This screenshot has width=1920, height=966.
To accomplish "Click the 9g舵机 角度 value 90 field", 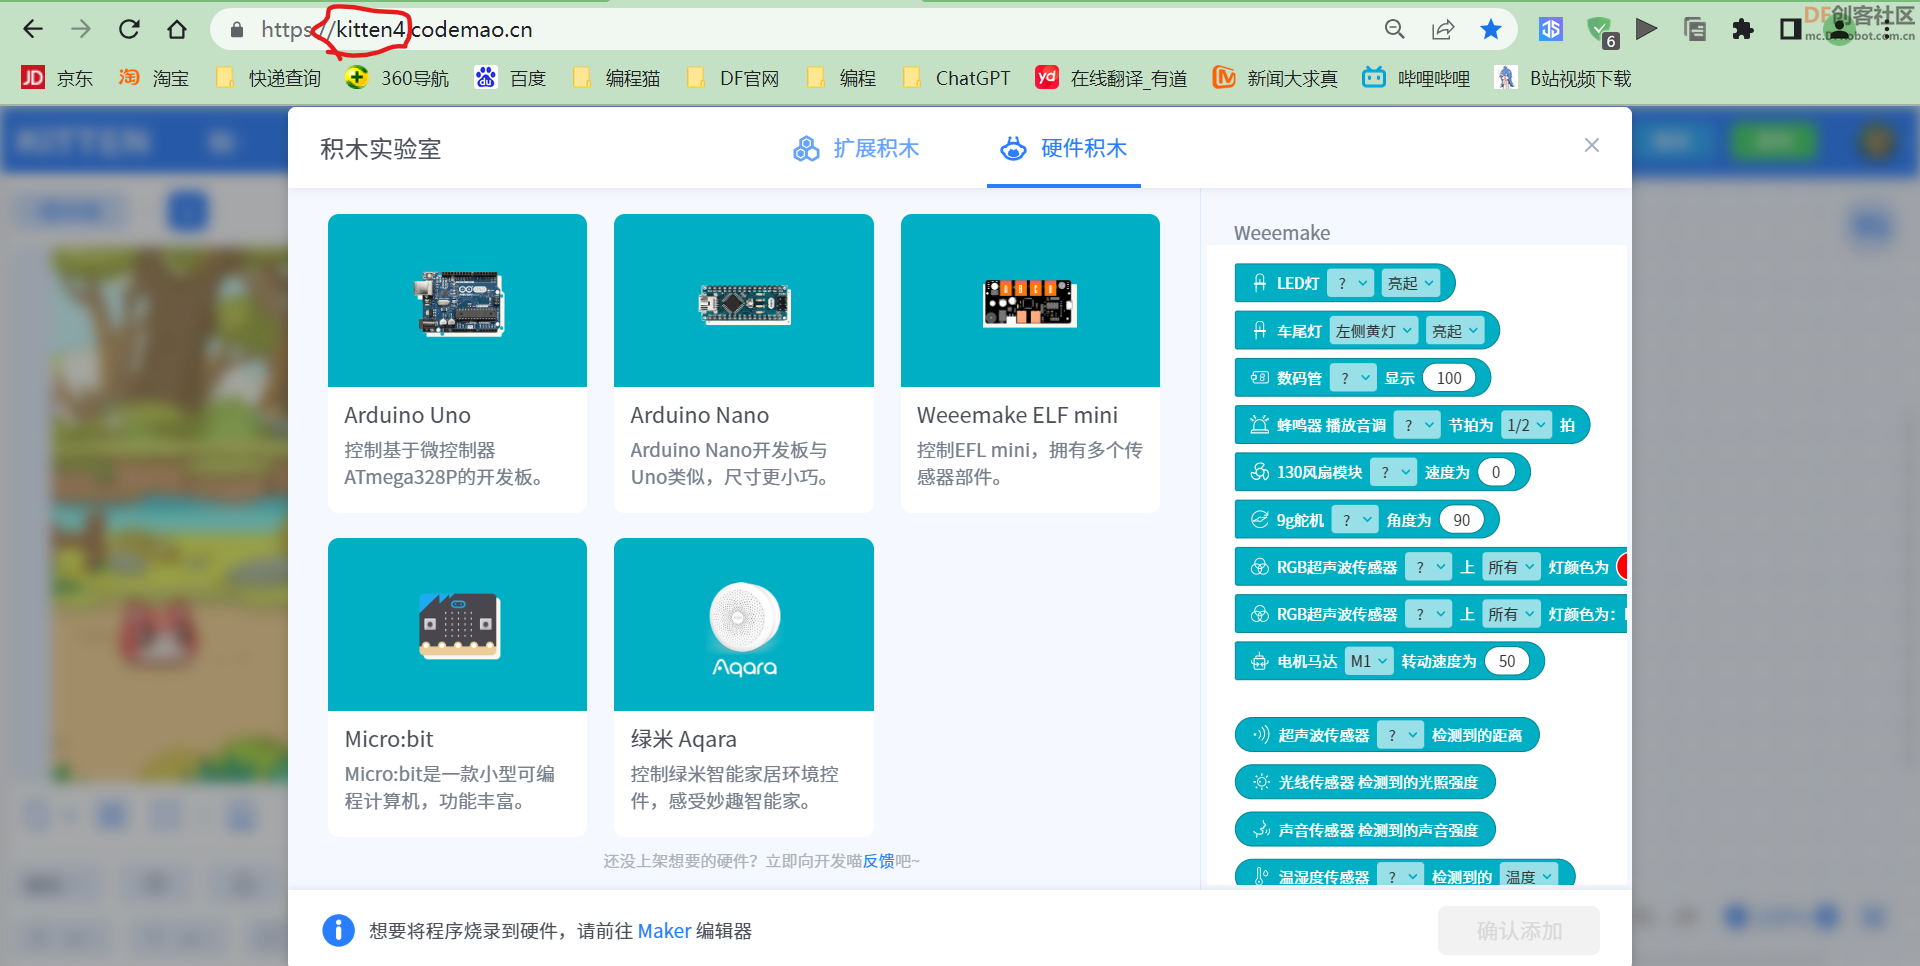I will pyautogui.click(x=1462, y=520).
